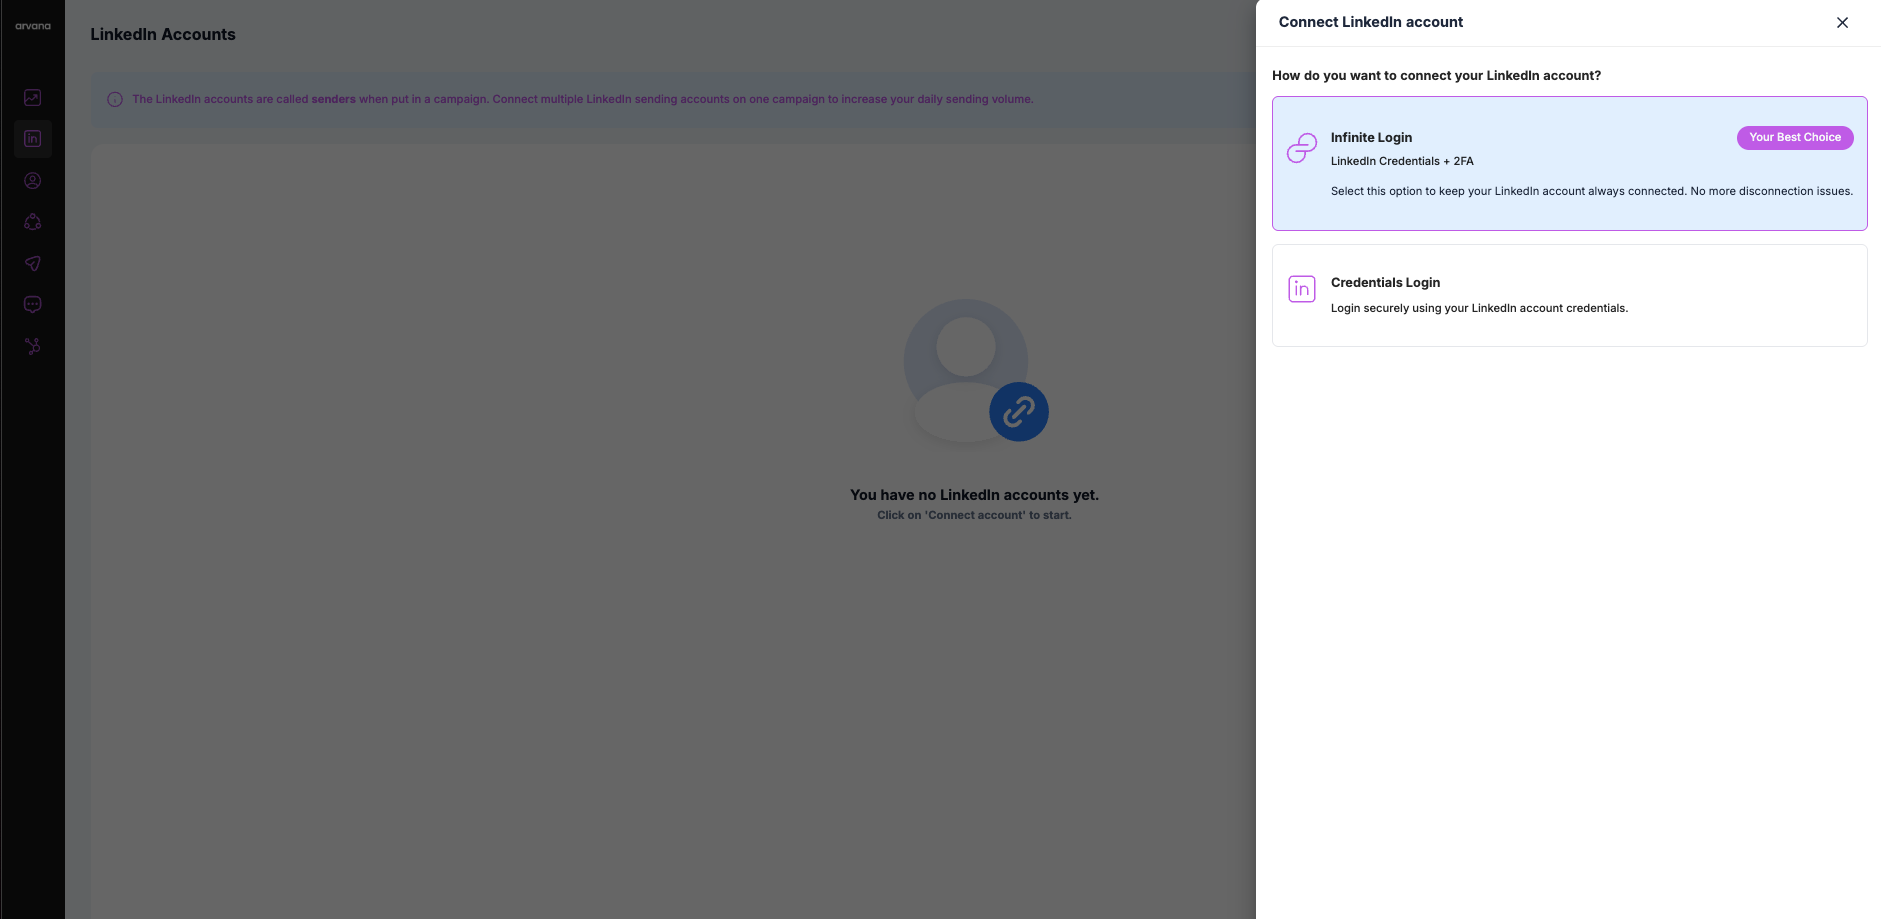Viewport: 1881px width, 919px height.
Task: Click the LinkedIn icon beside Credentials Login
Action: click(1302, 289)
